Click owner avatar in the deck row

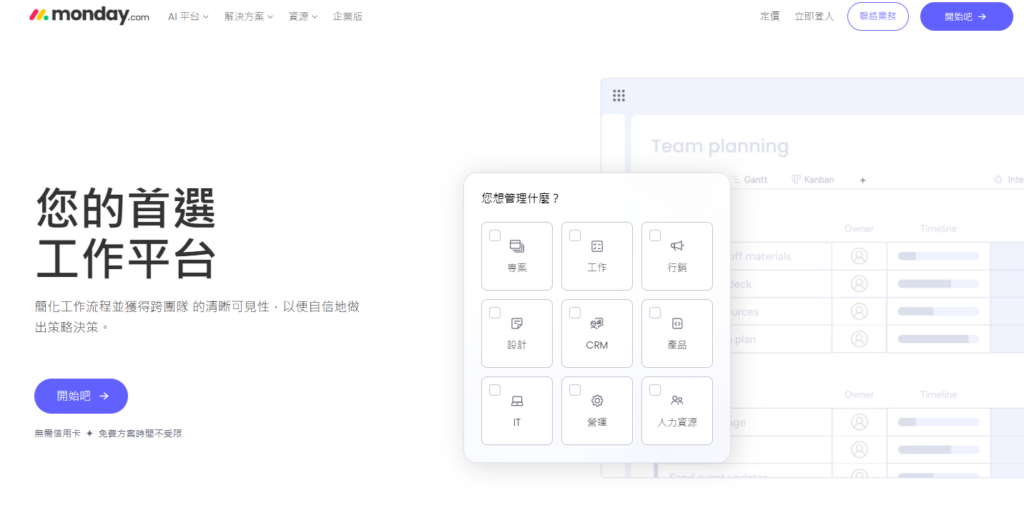click(859, 283)
